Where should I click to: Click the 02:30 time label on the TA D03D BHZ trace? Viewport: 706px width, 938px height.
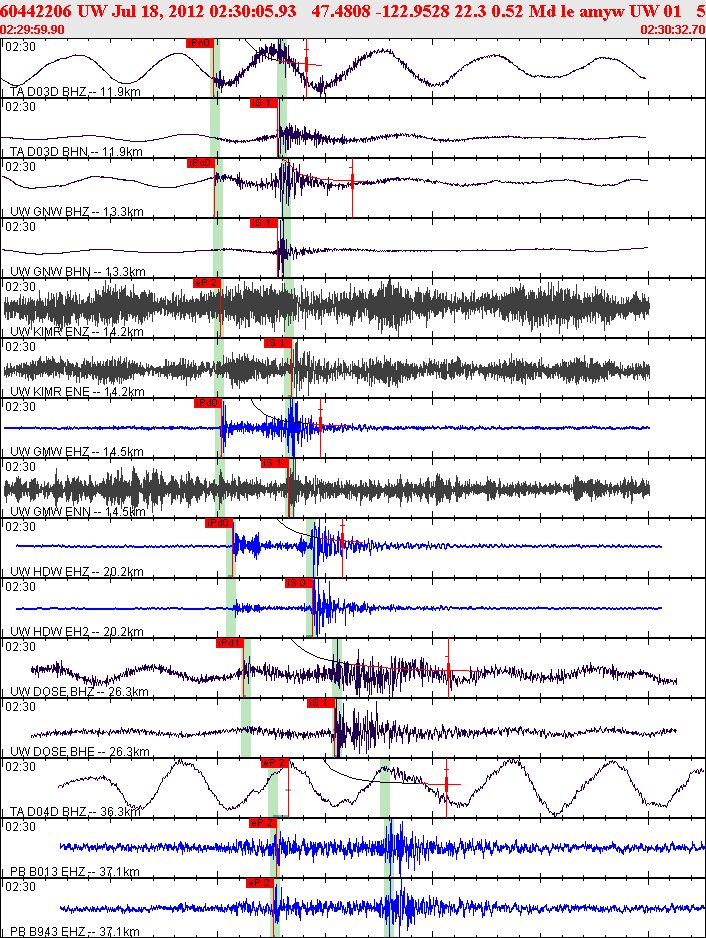point(20,47)
